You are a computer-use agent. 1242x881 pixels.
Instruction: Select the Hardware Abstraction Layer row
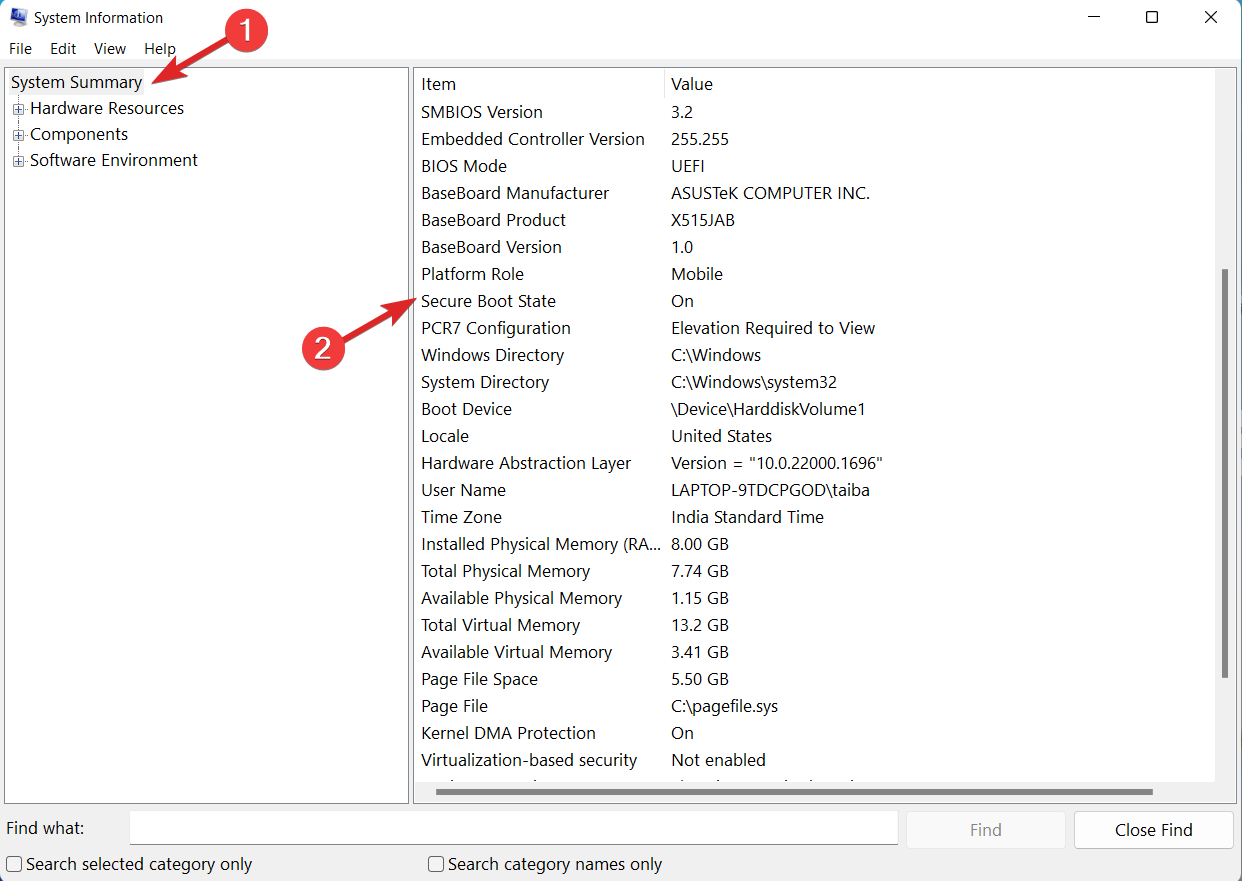tap(815, 463)
